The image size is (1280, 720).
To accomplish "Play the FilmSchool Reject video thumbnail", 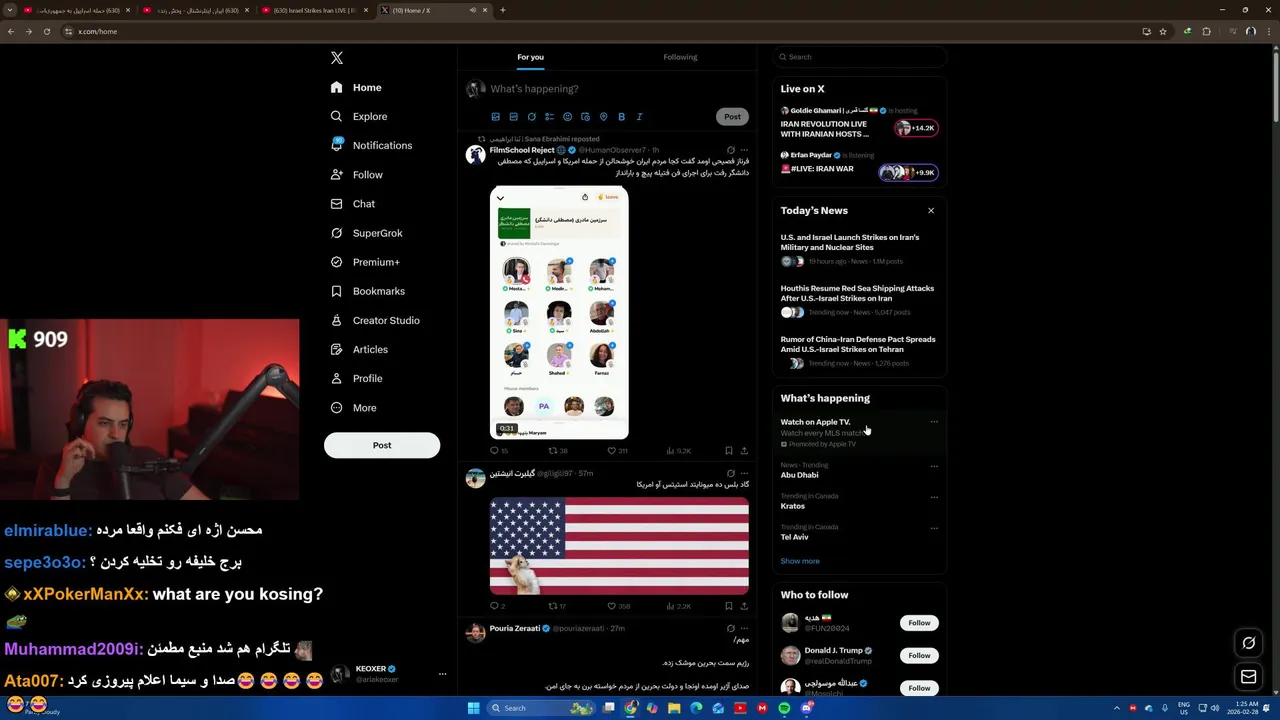I will coord(559,312).
